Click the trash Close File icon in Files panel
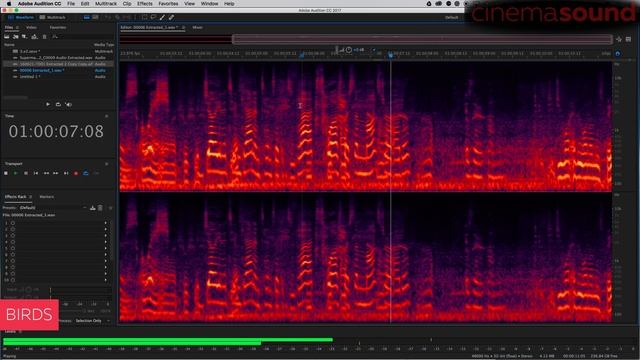Screen dimensions: 640x360 (44, 37)
